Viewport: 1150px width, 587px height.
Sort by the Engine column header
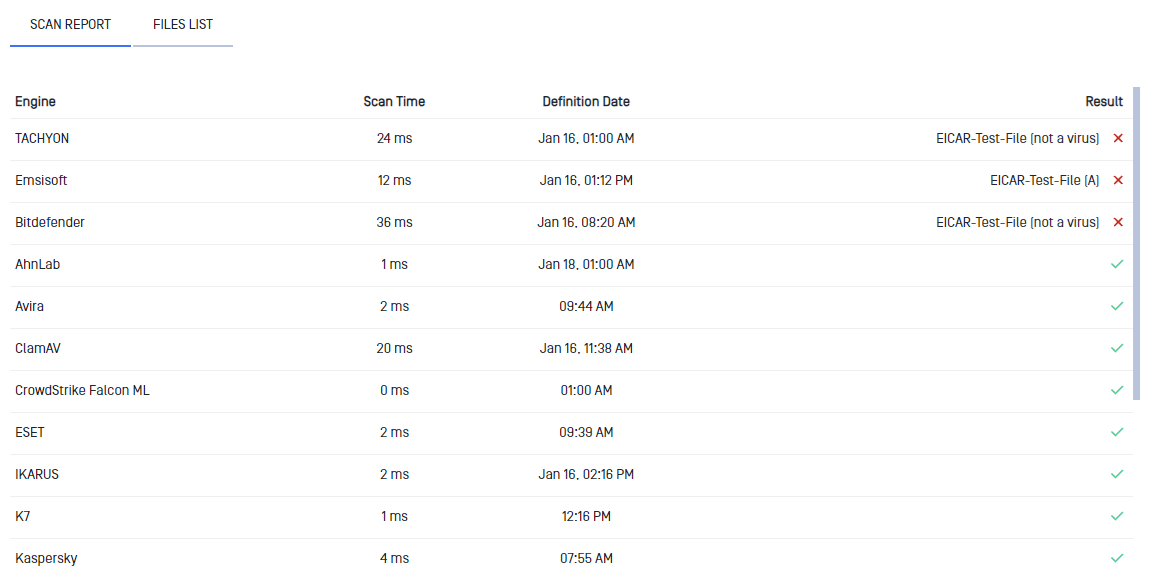coord(35,101)
